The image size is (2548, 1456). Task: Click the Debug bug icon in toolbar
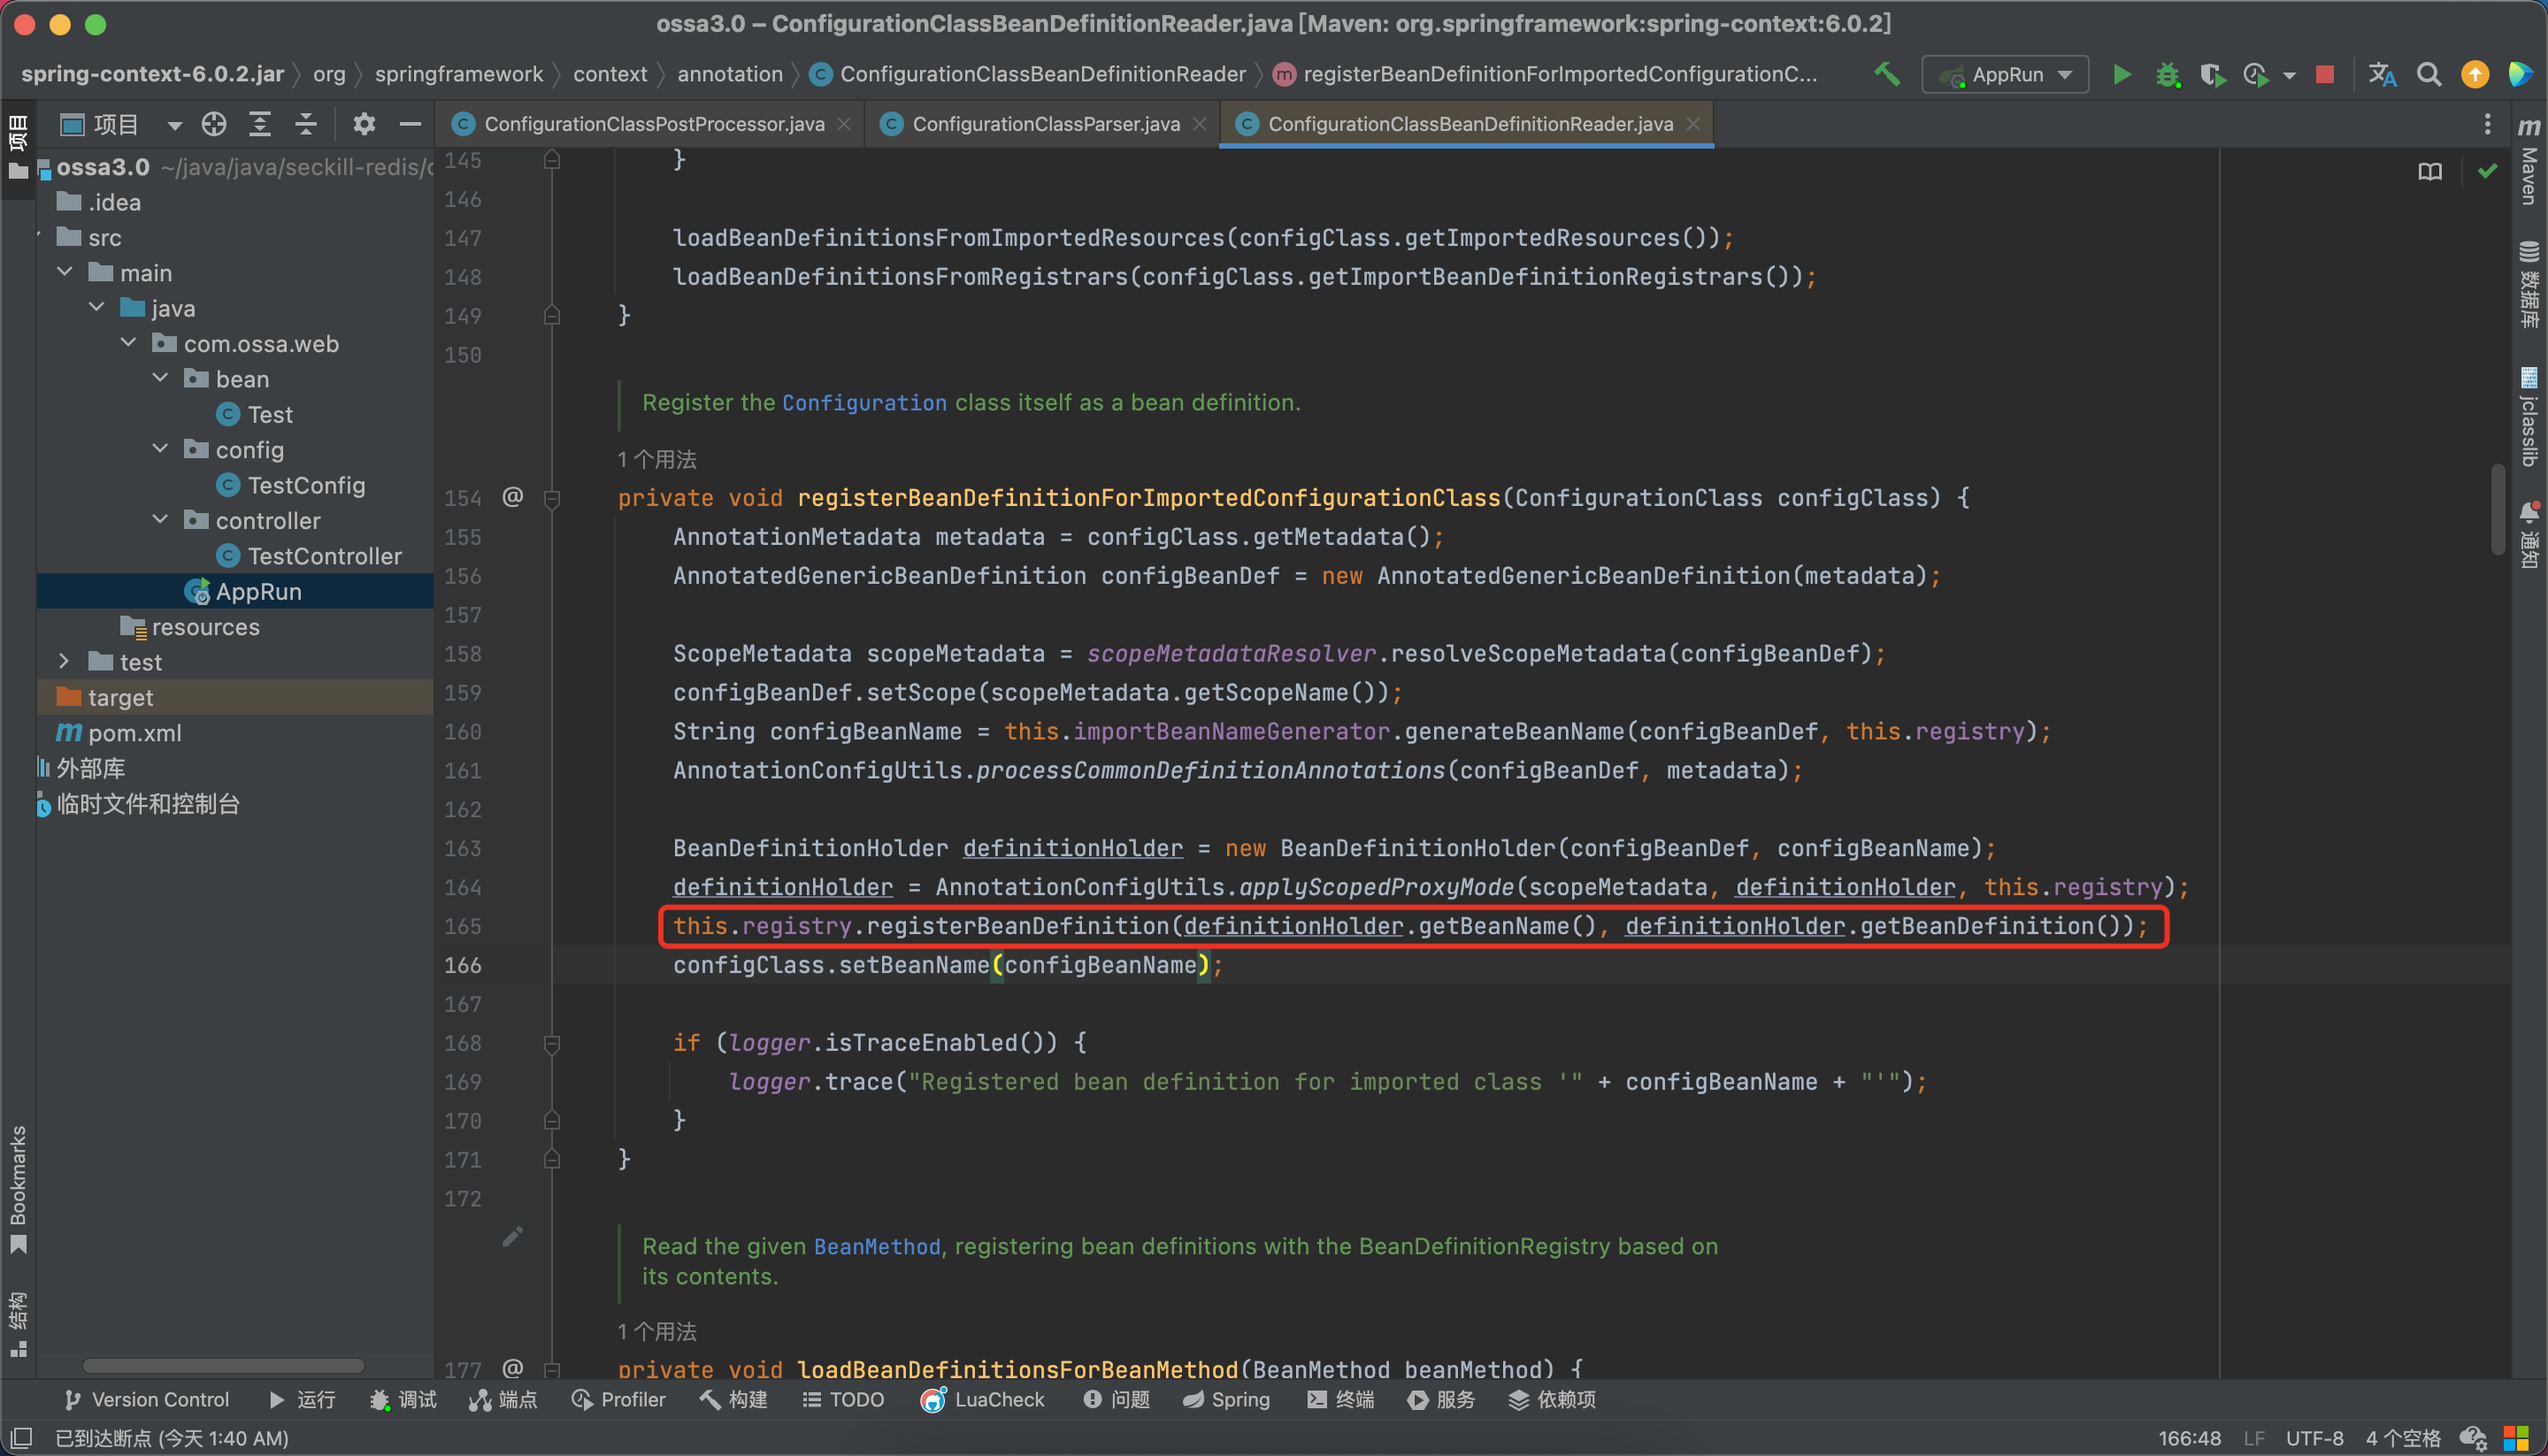2167,75
